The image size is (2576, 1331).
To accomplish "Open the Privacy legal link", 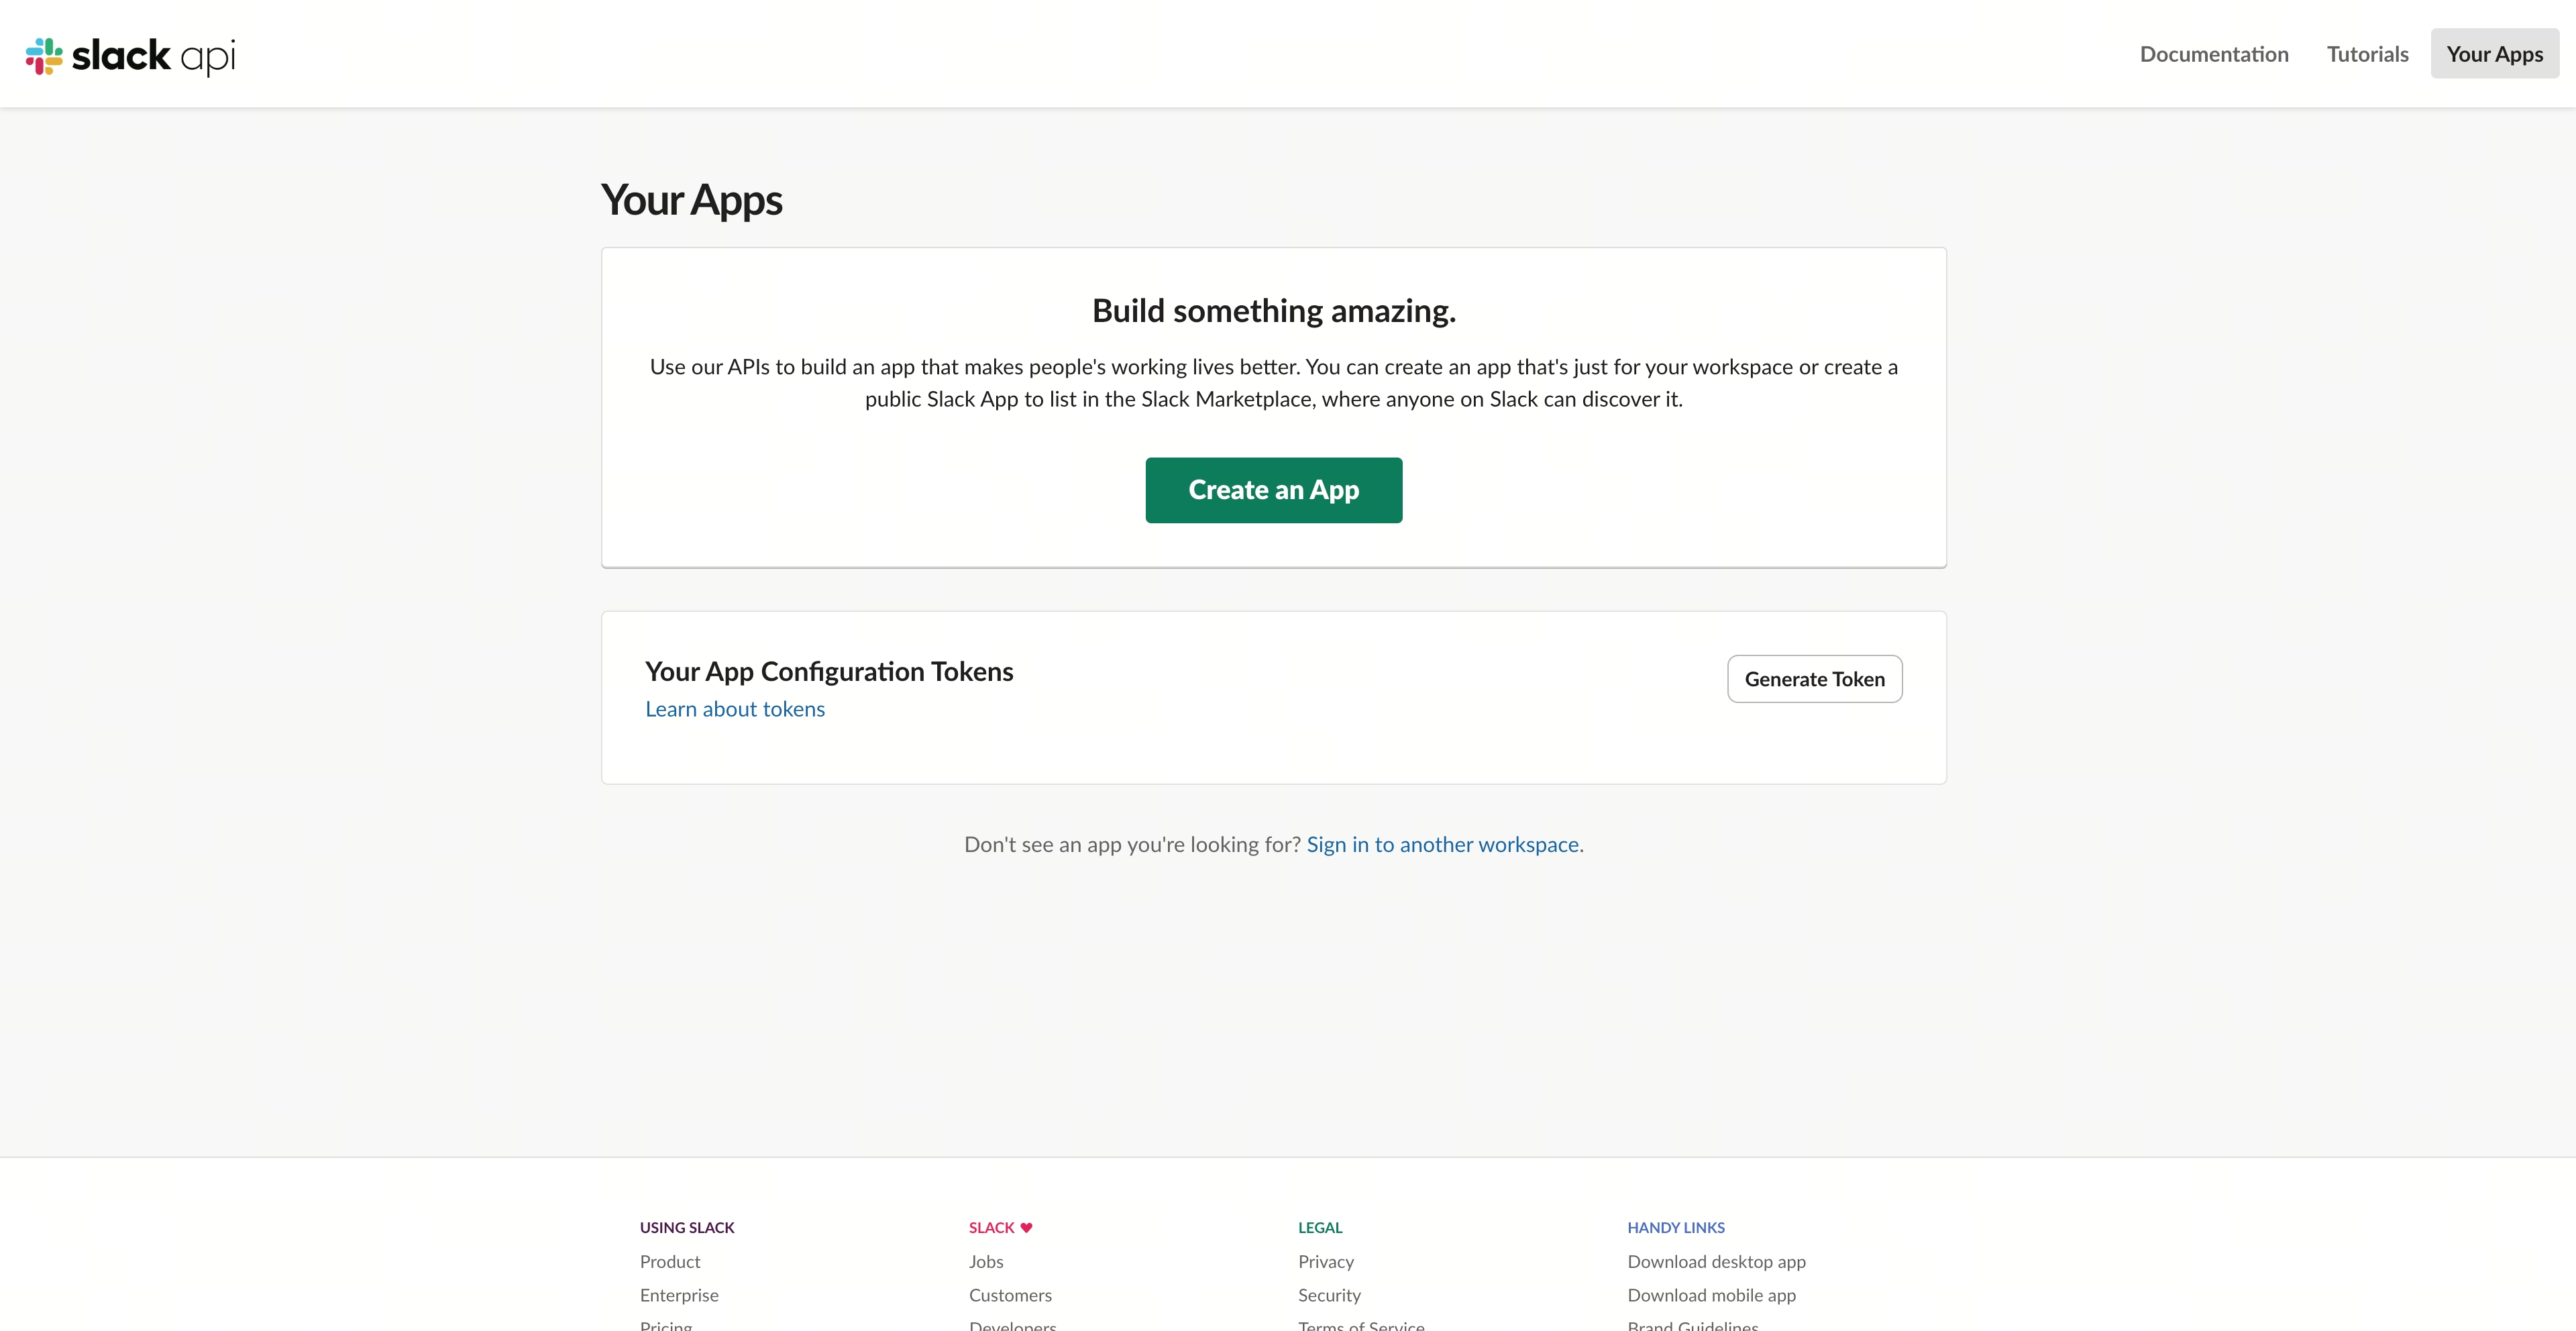I will click(1326, 1262).
